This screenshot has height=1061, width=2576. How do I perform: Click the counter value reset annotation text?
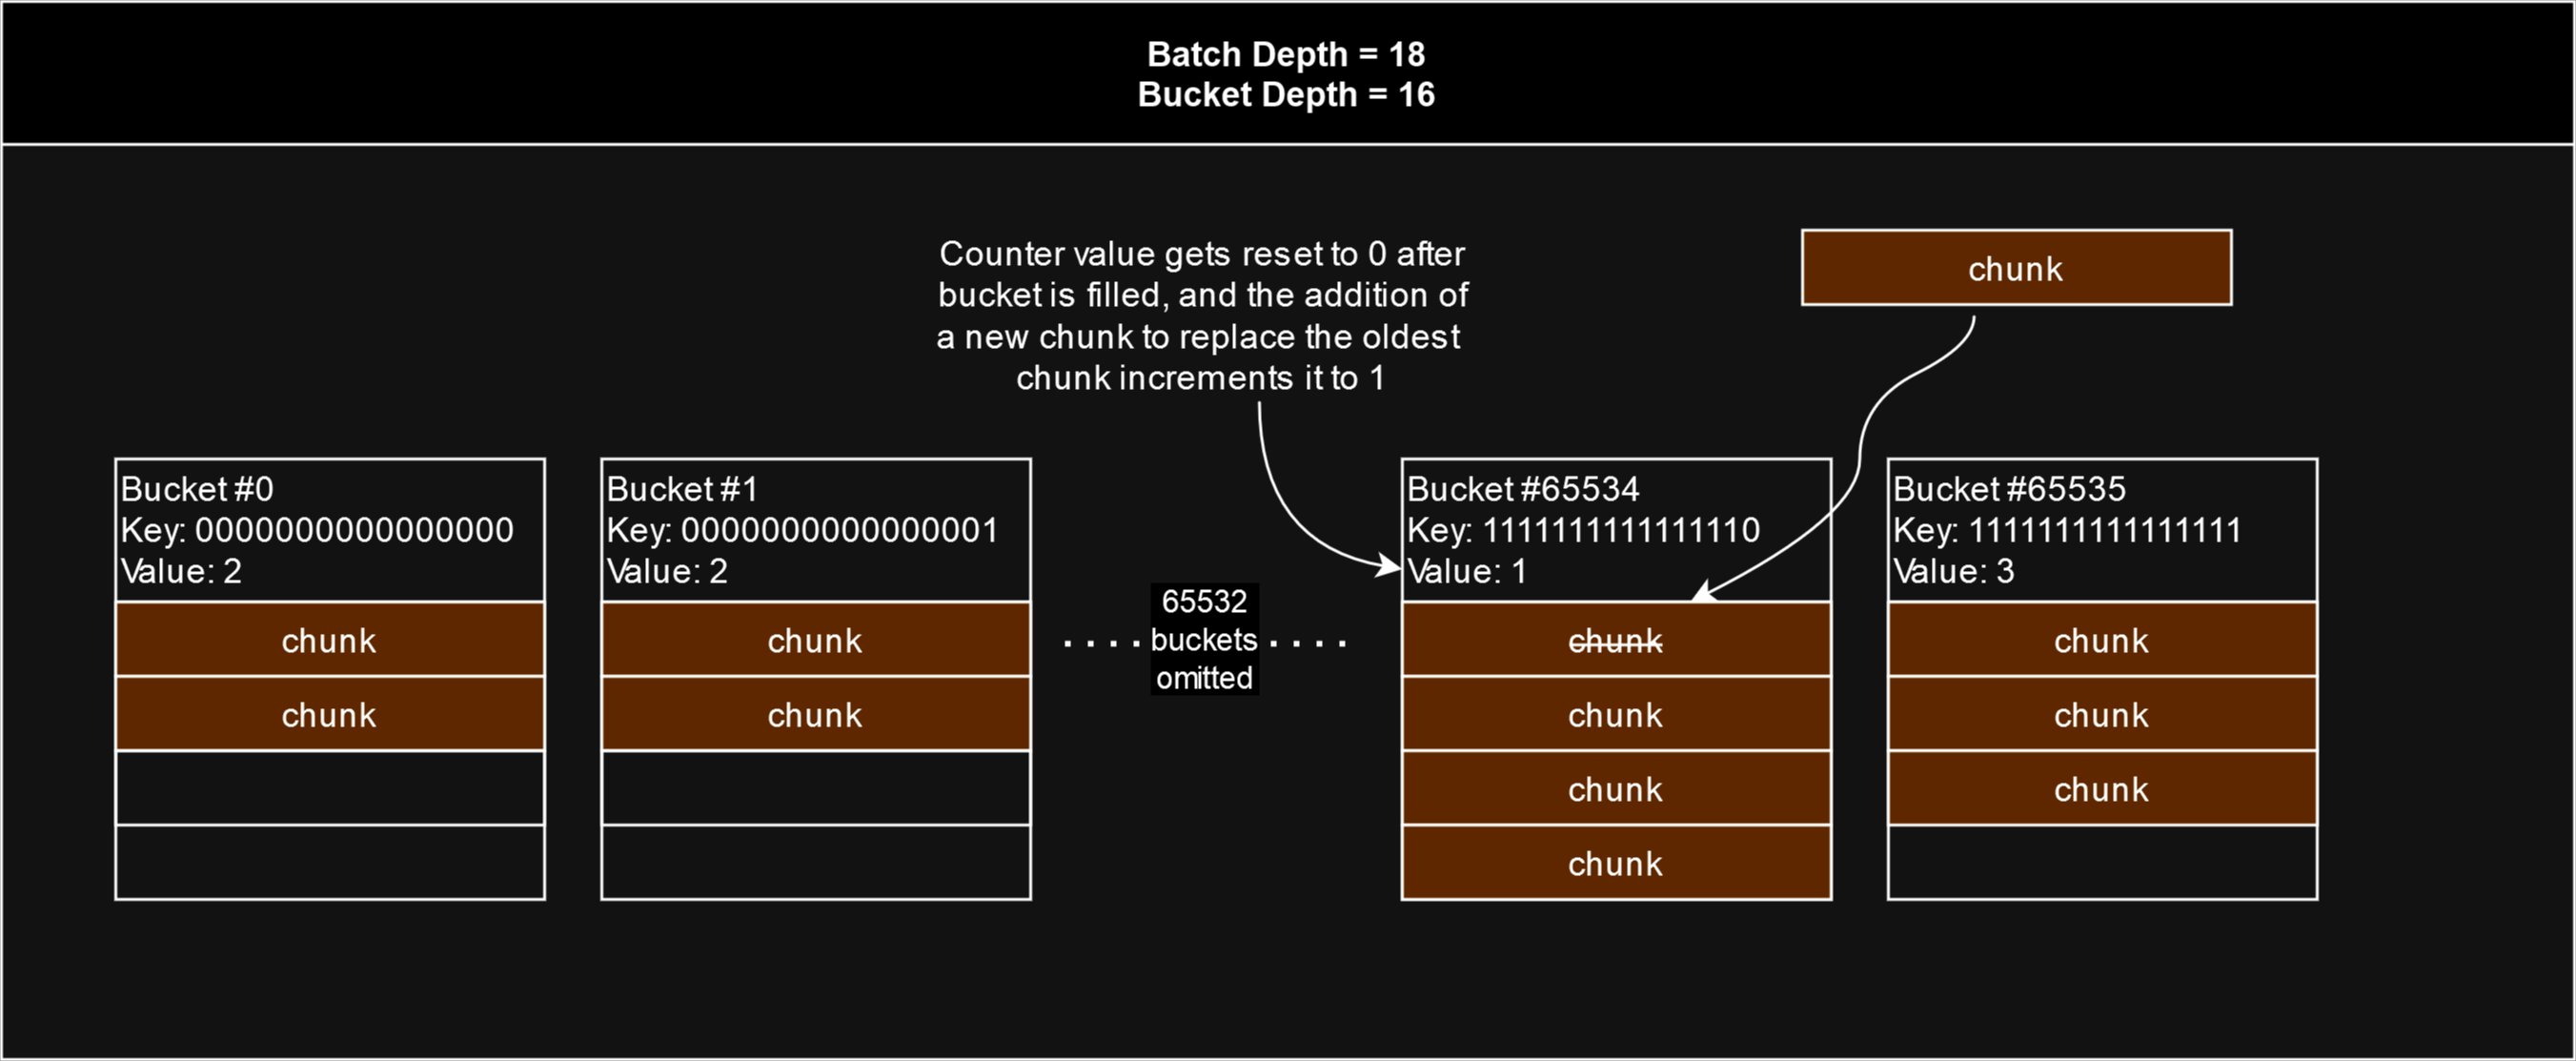[1201, 315]
